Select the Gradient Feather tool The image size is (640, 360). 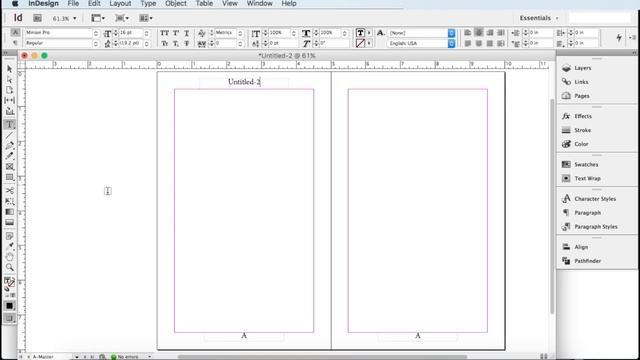coord(10,222)
